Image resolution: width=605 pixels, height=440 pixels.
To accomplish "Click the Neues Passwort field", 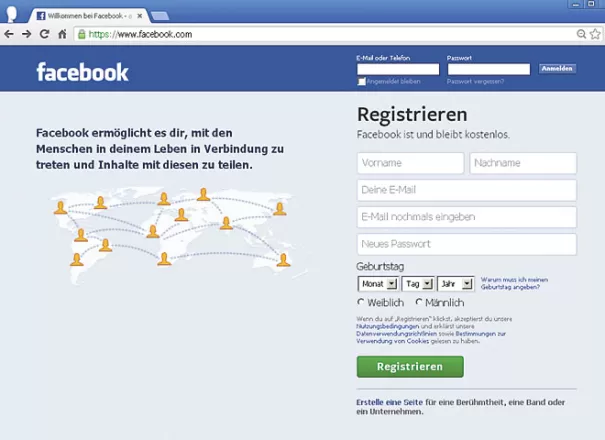I will [x=467, y=244].
